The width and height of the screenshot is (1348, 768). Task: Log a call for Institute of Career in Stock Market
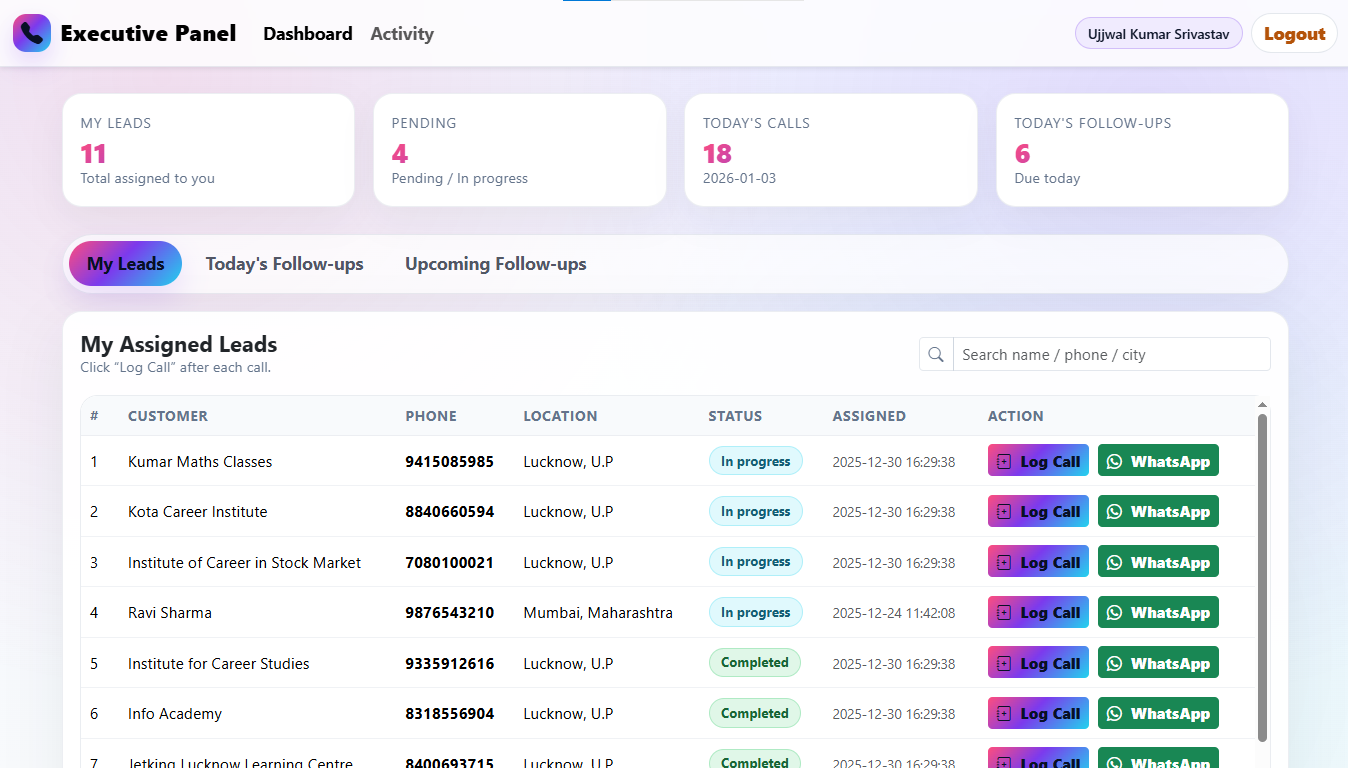(1038, 561)
